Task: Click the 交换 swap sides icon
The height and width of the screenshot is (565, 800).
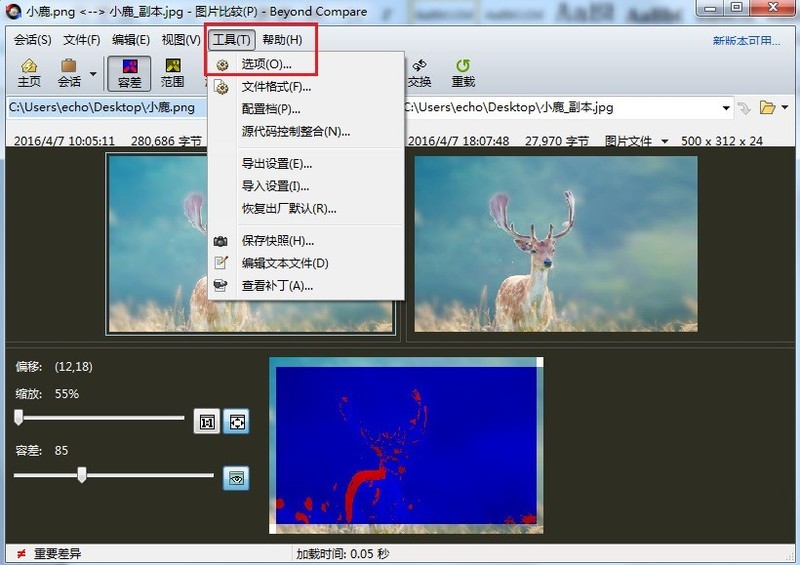Action: pos(419,73)
